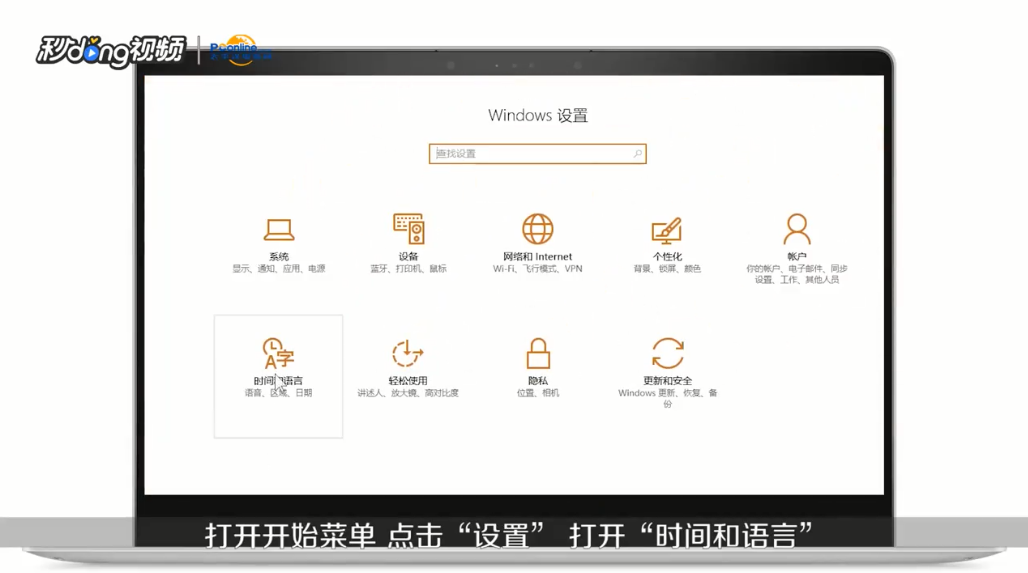Click Windows 更新、恢复、备份 description
Viewport: 1028px width, 573px height.
click(x=667, y=398)
